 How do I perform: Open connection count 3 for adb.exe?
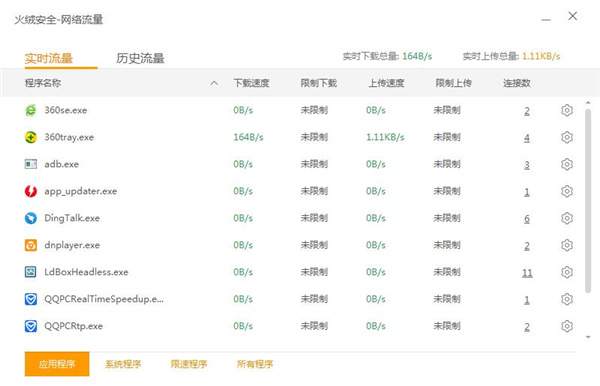tap(527, 165)
